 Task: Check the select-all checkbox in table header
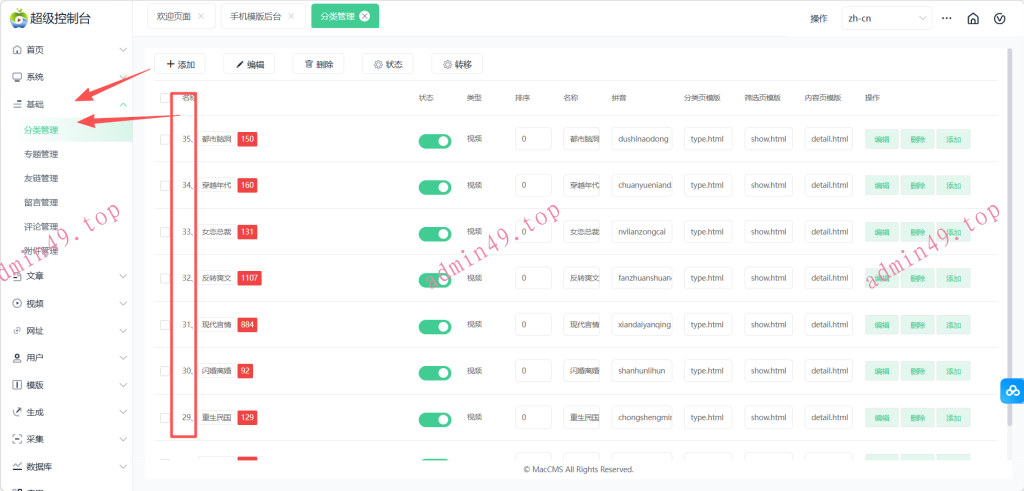[165, 98]
